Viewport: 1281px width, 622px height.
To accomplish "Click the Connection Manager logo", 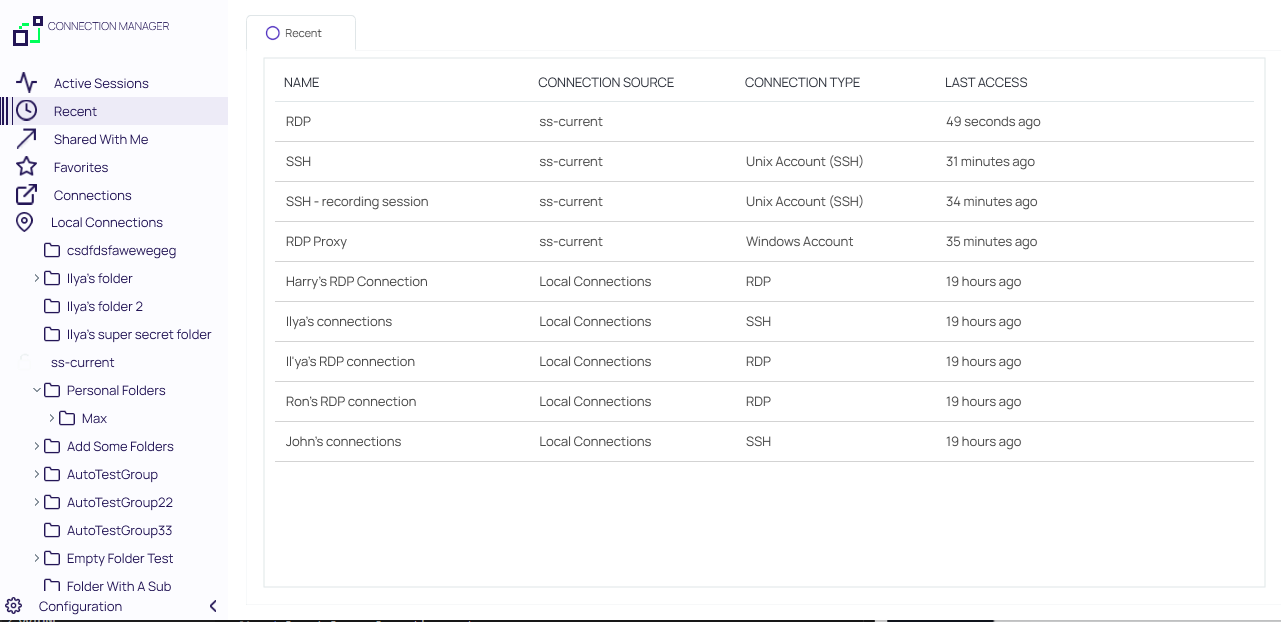I will [28, 31].
